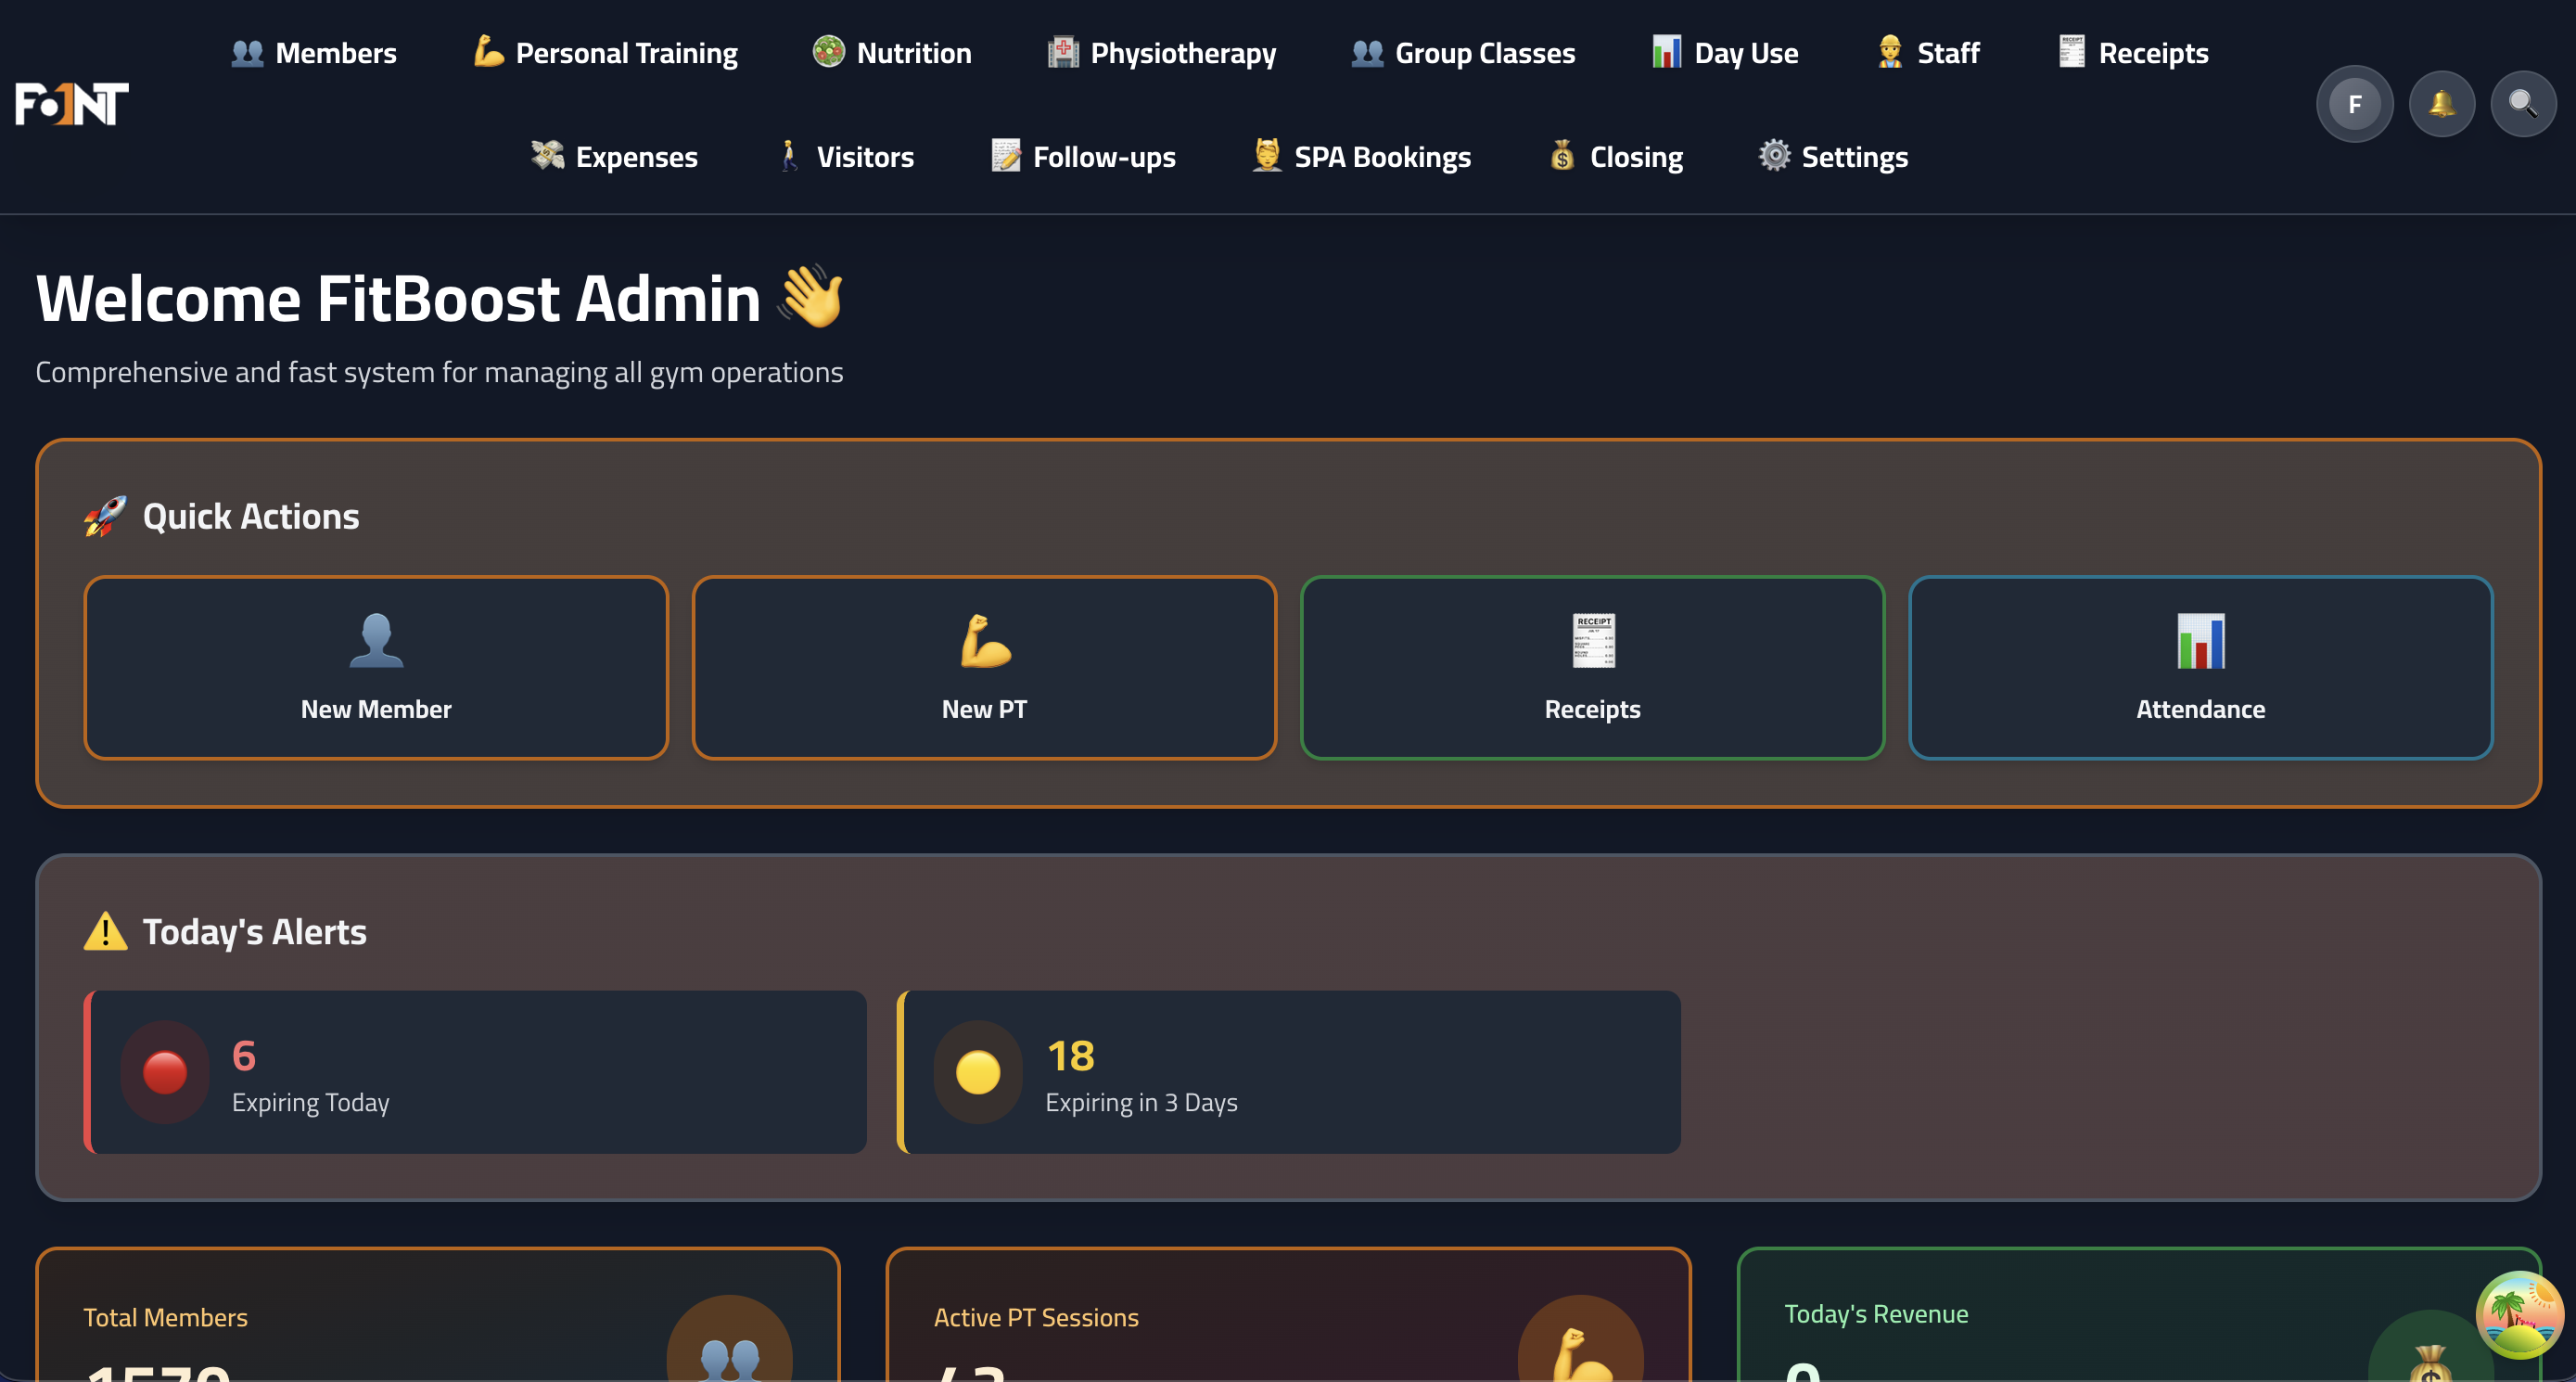Open the Settings menu
The width and height of the screenshot is (2576, 1382).
click(x=1832, y=156)
